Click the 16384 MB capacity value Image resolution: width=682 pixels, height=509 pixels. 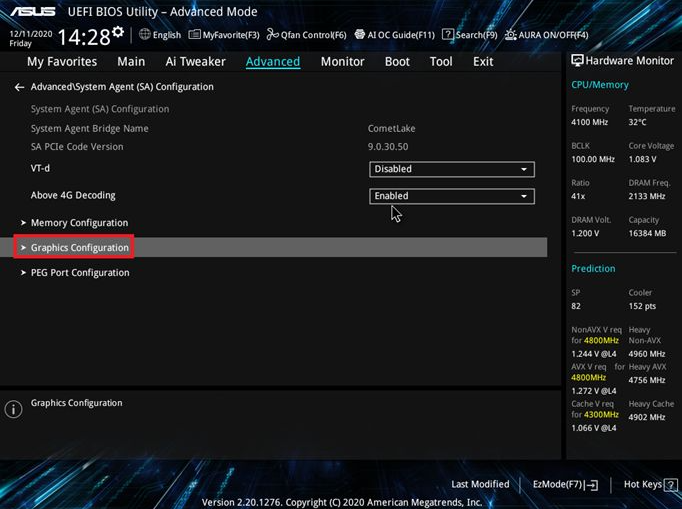pos(647,233)
